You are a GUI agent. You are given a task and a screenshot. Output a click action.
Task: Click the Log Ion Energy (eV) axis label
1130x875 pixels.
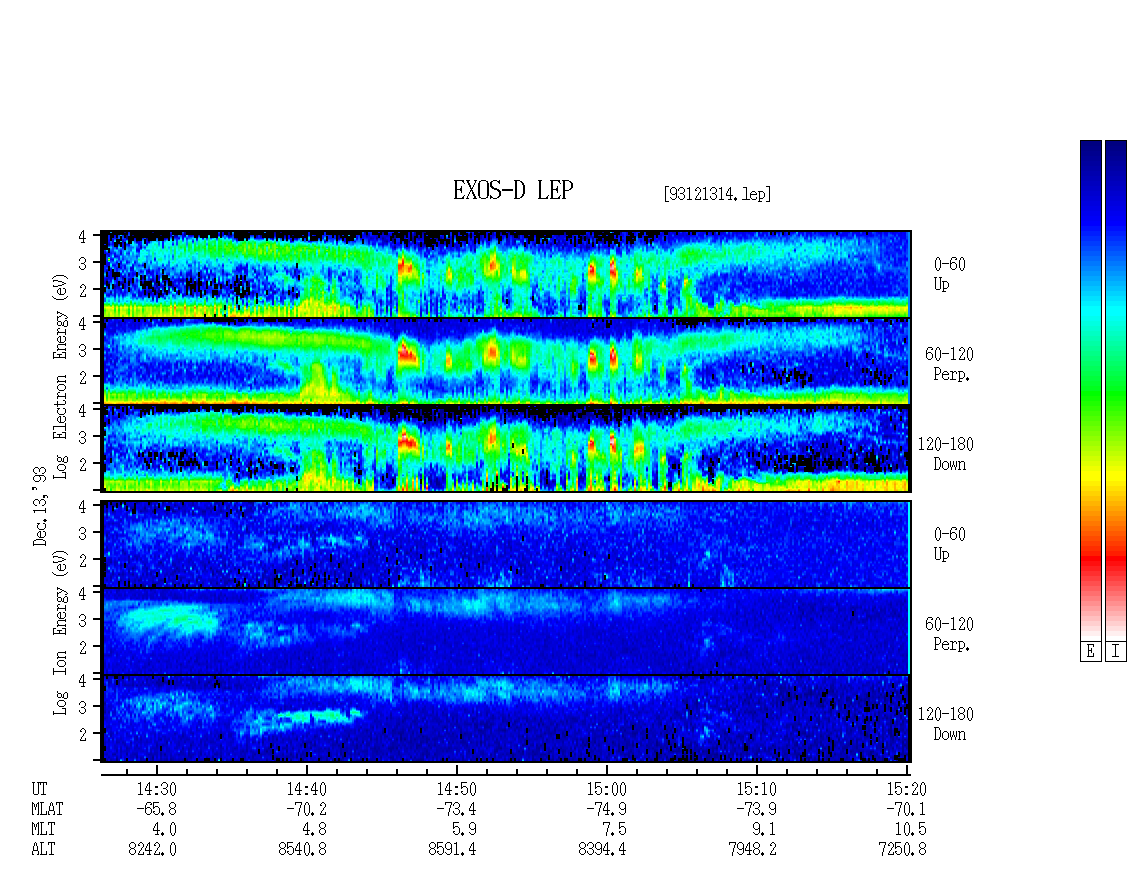click(x=61, y=632)
